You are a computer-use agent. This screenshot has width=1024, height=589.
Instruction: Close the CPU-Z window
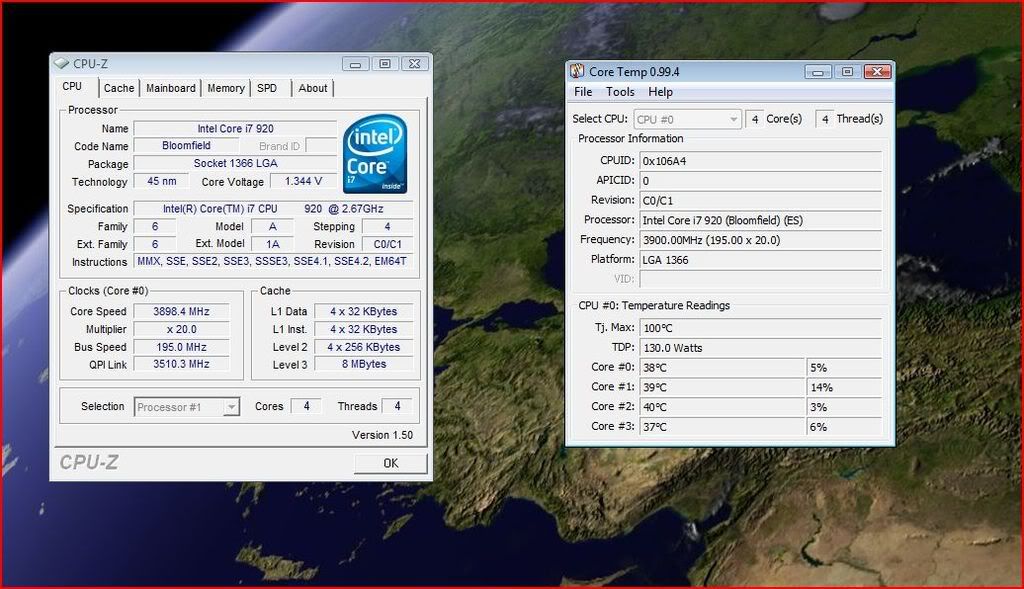[413, 64]
